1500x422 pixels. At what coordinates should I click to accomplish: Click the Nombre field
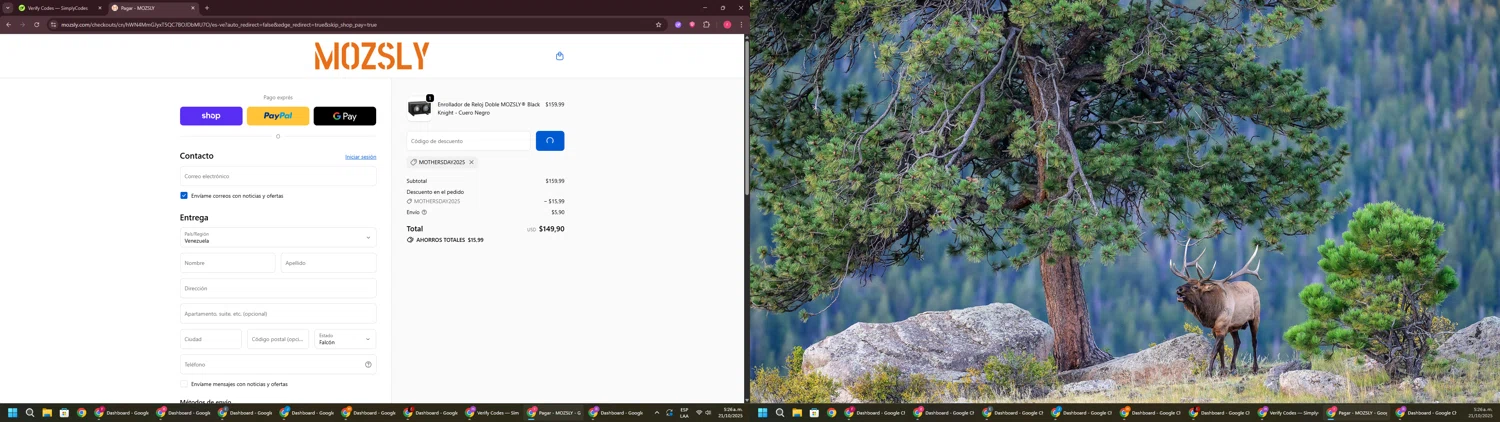[228, 263]
